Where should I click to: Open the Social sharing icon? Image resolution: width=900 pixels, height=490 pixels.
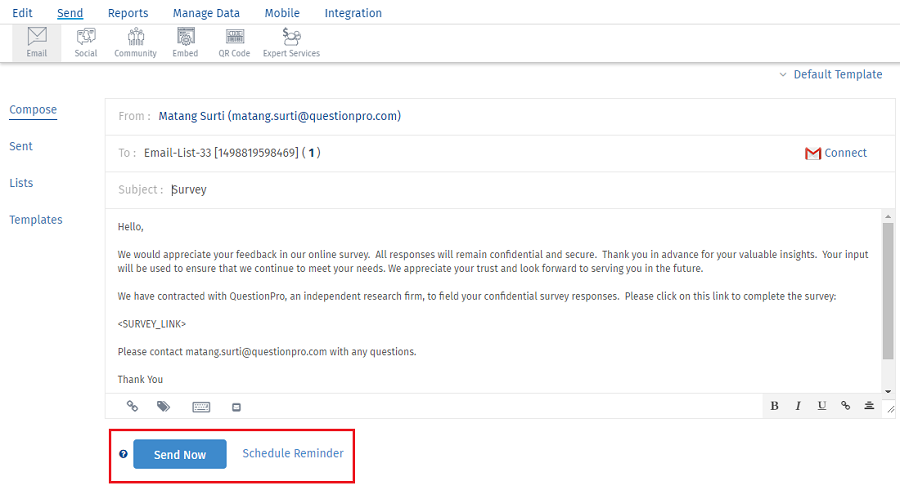point(86,42)
